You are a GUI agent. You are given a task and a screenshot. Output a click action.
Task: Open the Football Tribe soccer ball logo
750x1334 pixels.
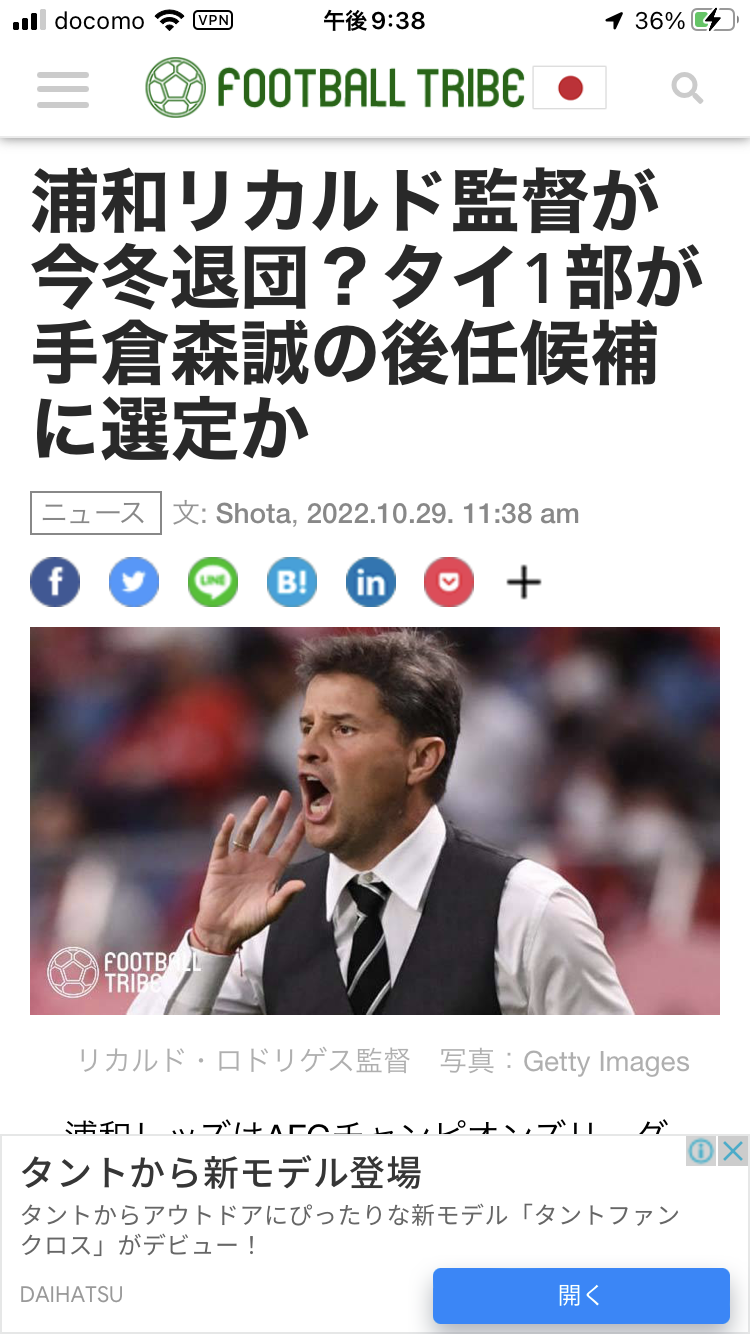pos(175,88)
